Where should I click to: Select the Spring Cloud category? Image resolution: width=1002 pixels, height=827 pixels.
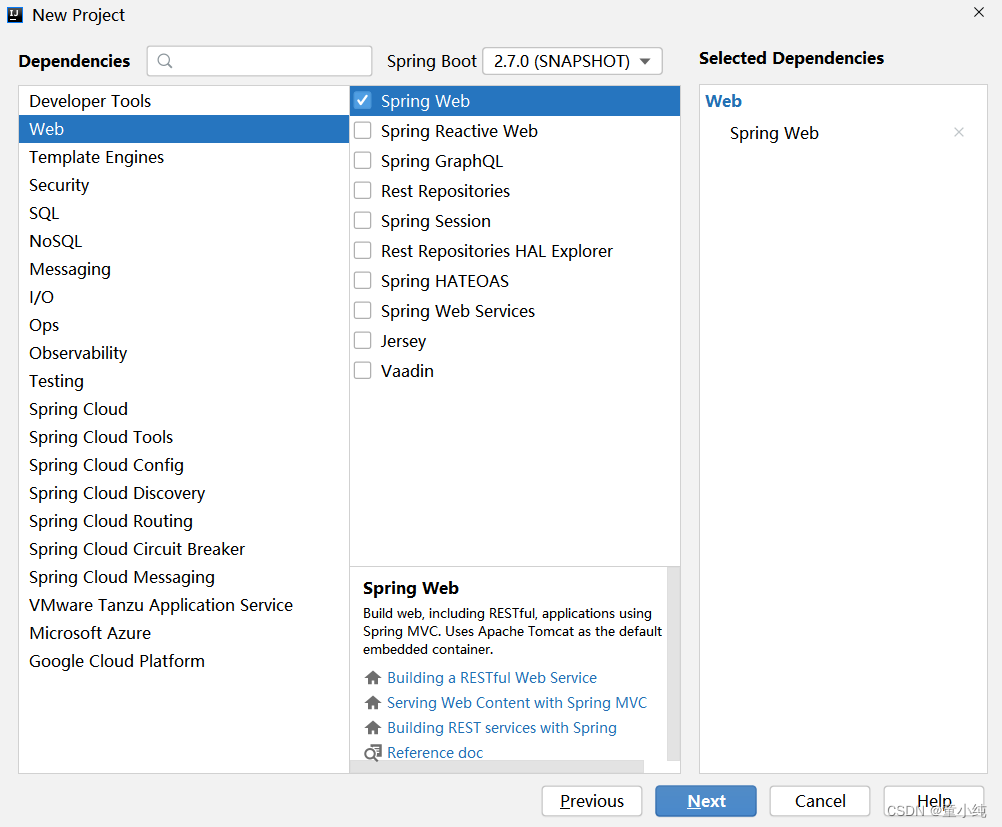point(184,410)
